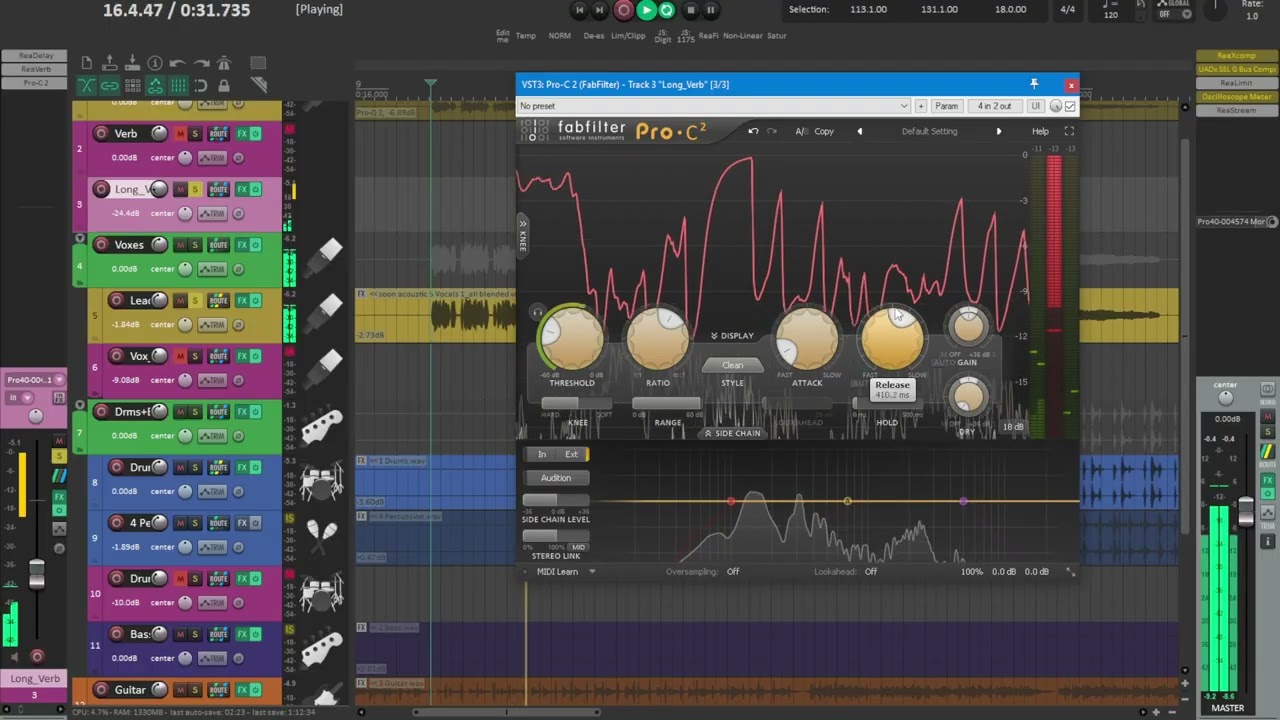The height and width of the screenshot is (720, 1280).
Task: Click the headphone audition icon near Threshold
Action: point(537,311)
